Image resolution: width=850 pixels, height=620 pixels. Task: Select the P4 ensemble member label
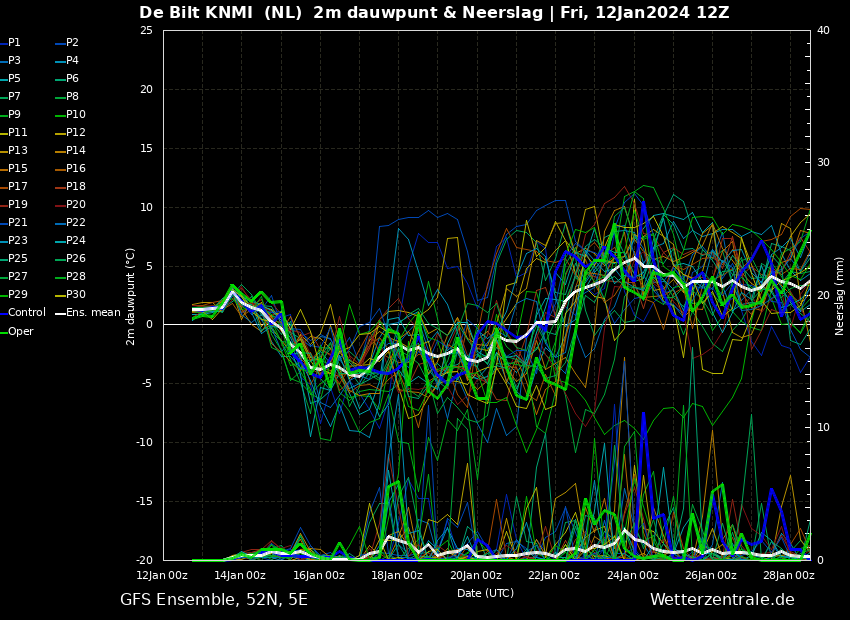[x=68, y=60]
